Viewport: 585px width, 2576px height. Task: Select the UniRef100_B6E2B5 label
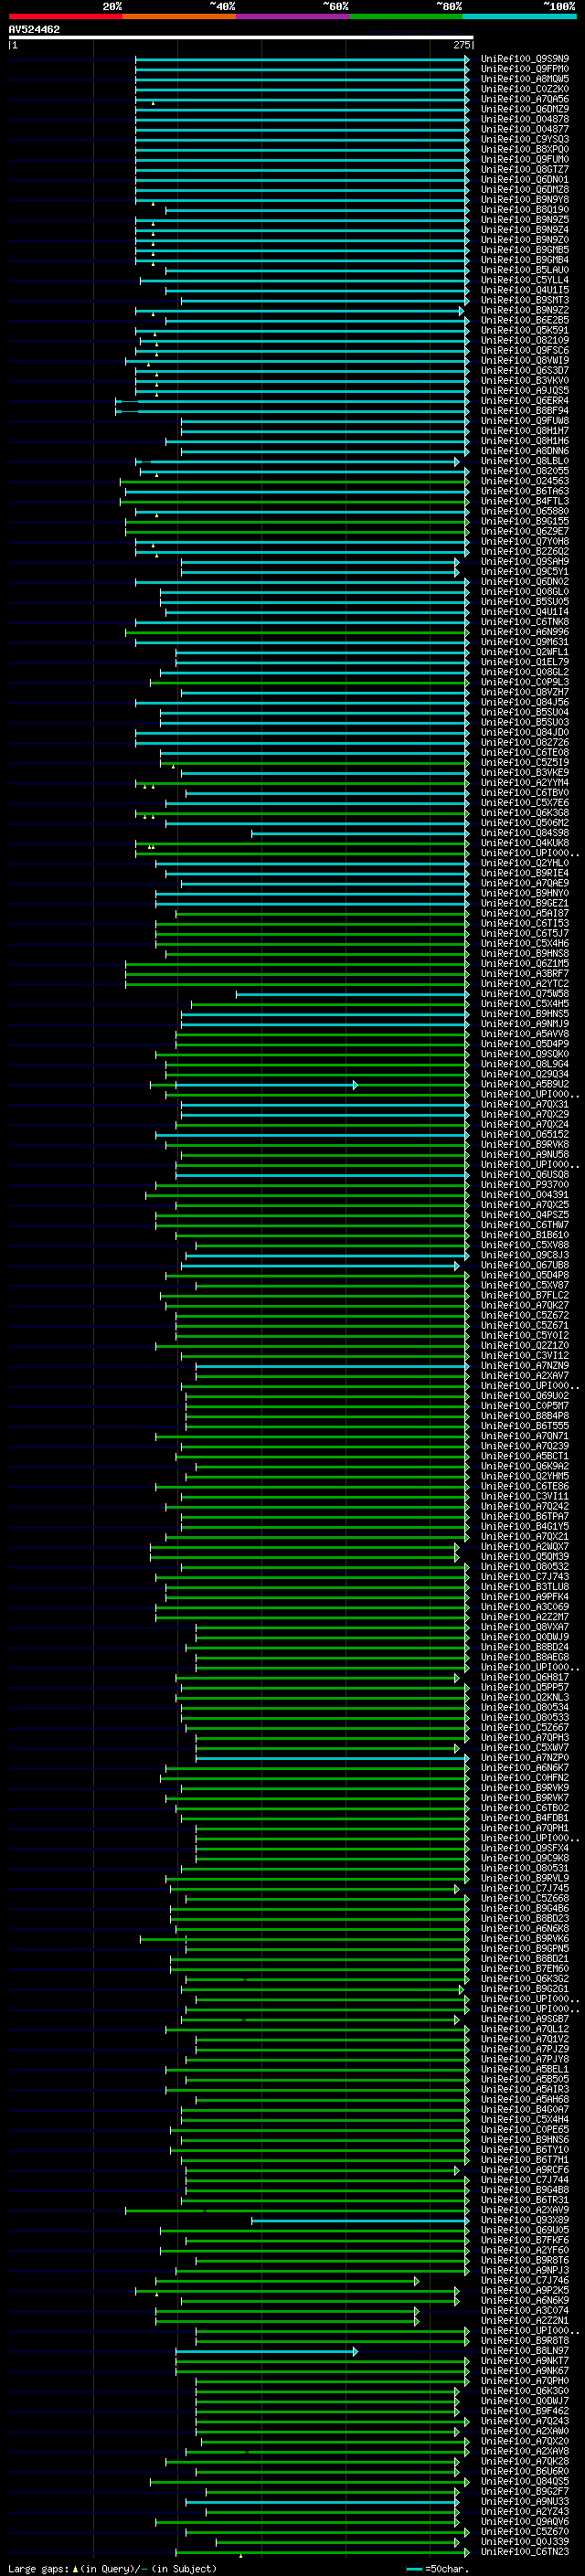point(525,320)
